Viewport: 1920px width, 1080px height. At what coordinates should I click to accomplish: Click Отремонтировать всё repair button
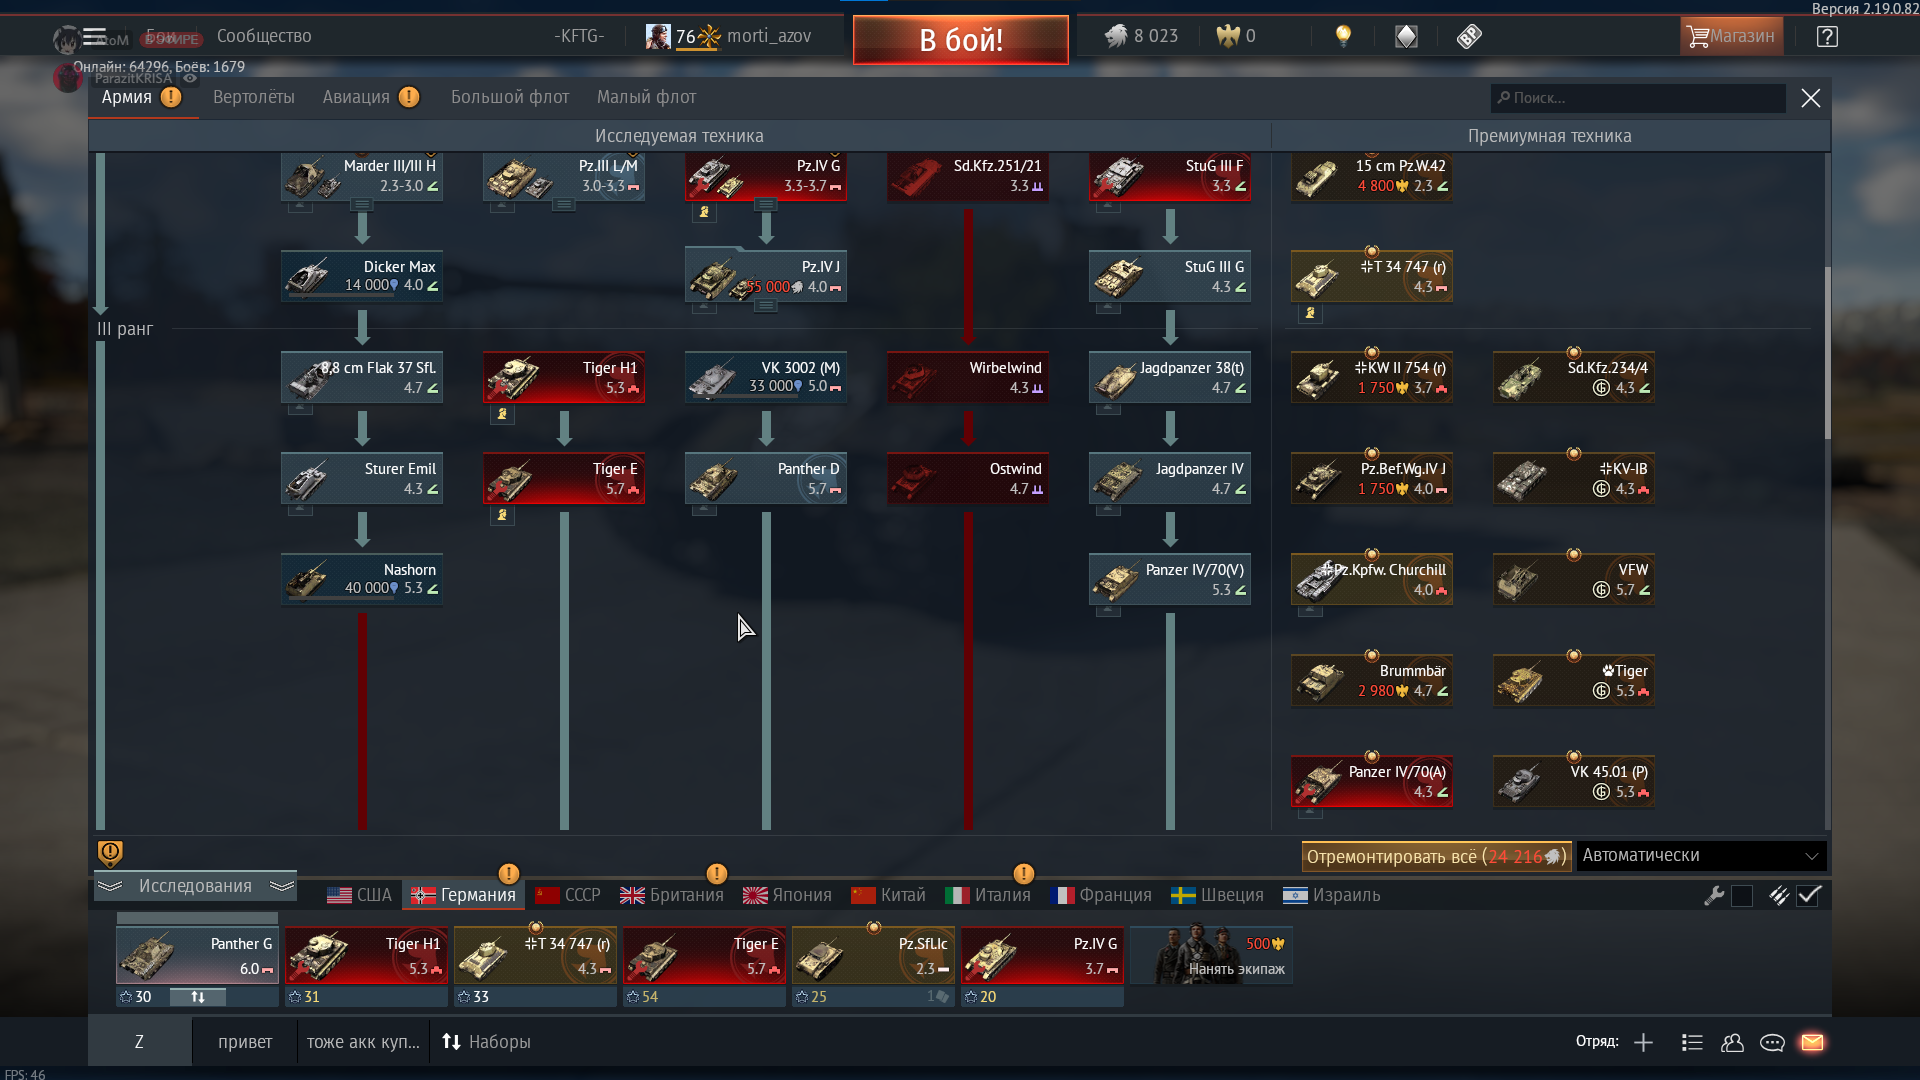coord(1436,857)
